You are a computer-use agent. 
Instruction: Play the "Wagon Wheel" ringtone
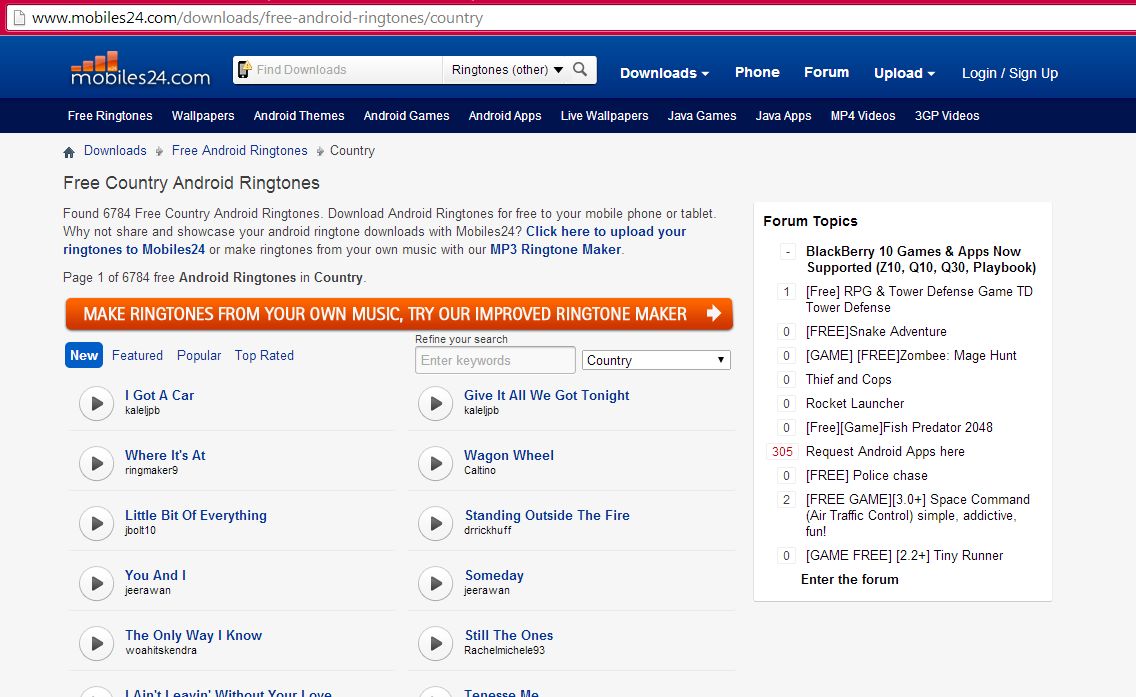coord(435,464)
